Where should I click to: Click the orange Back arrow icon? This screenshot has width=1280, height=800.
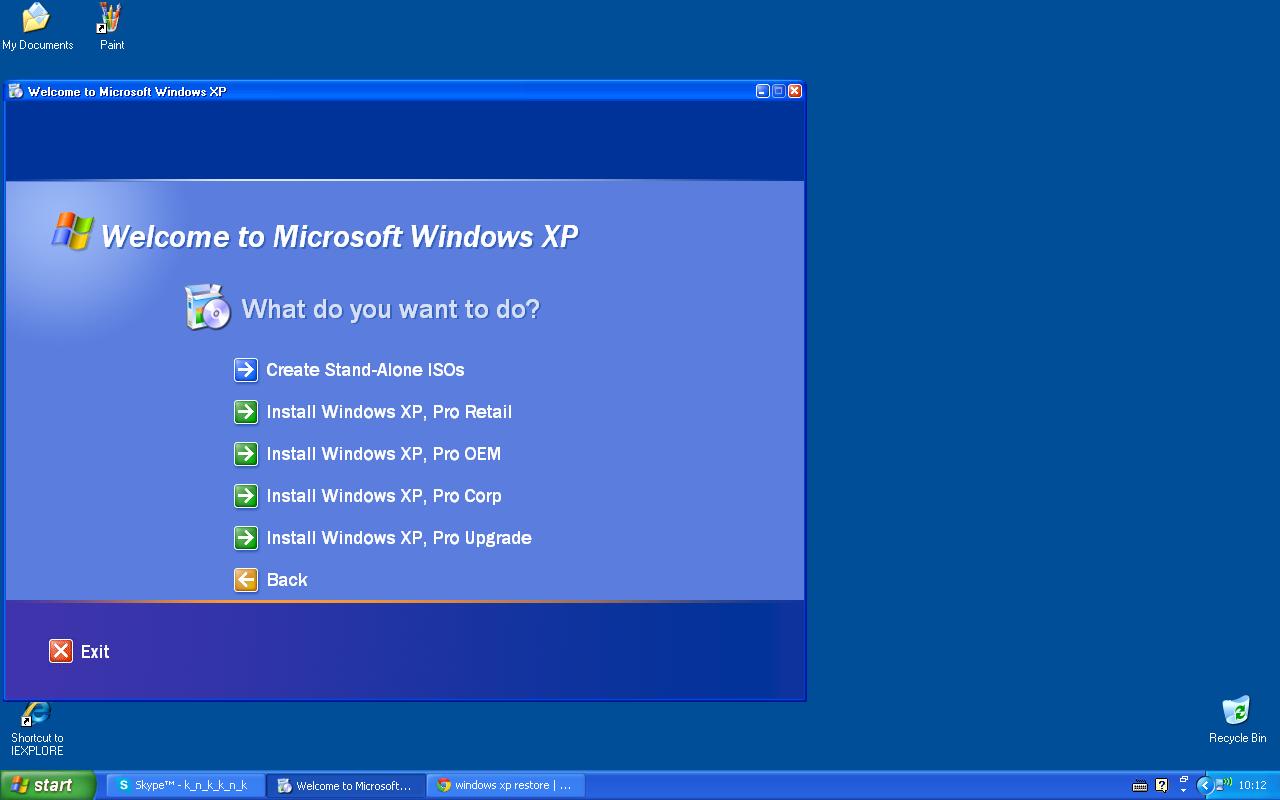pos(246,580)
